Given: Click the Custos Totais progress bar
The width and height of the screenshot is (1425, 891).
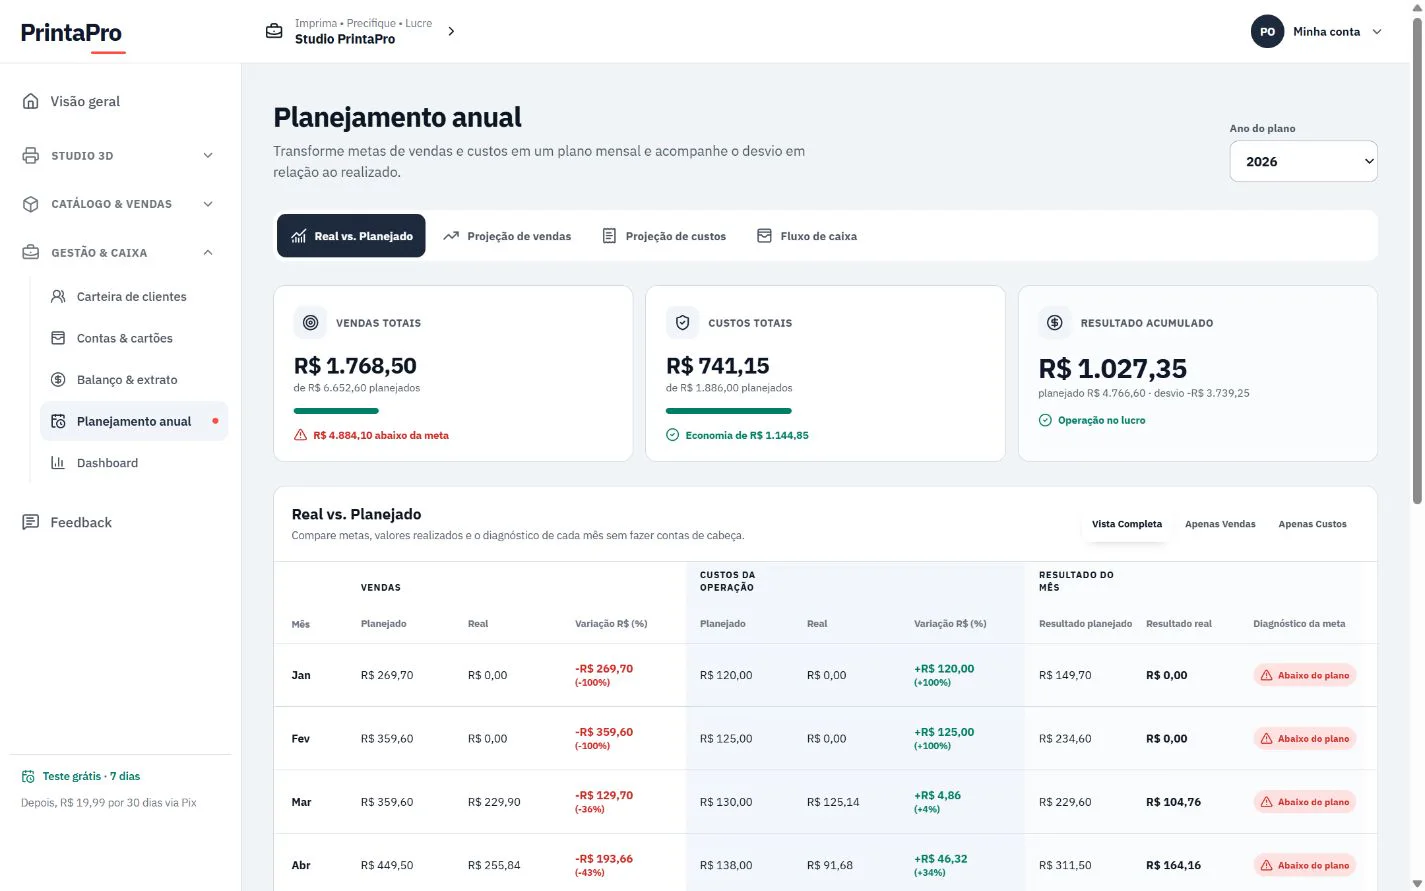Looking at the screenshot, I should (729, 411).
